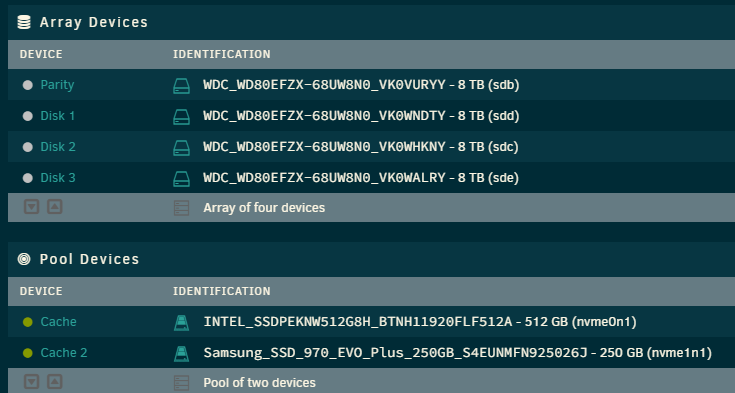Click the Disk 1 status indicator dot
This screenshot has height=393, width=735.
point(28,116)
